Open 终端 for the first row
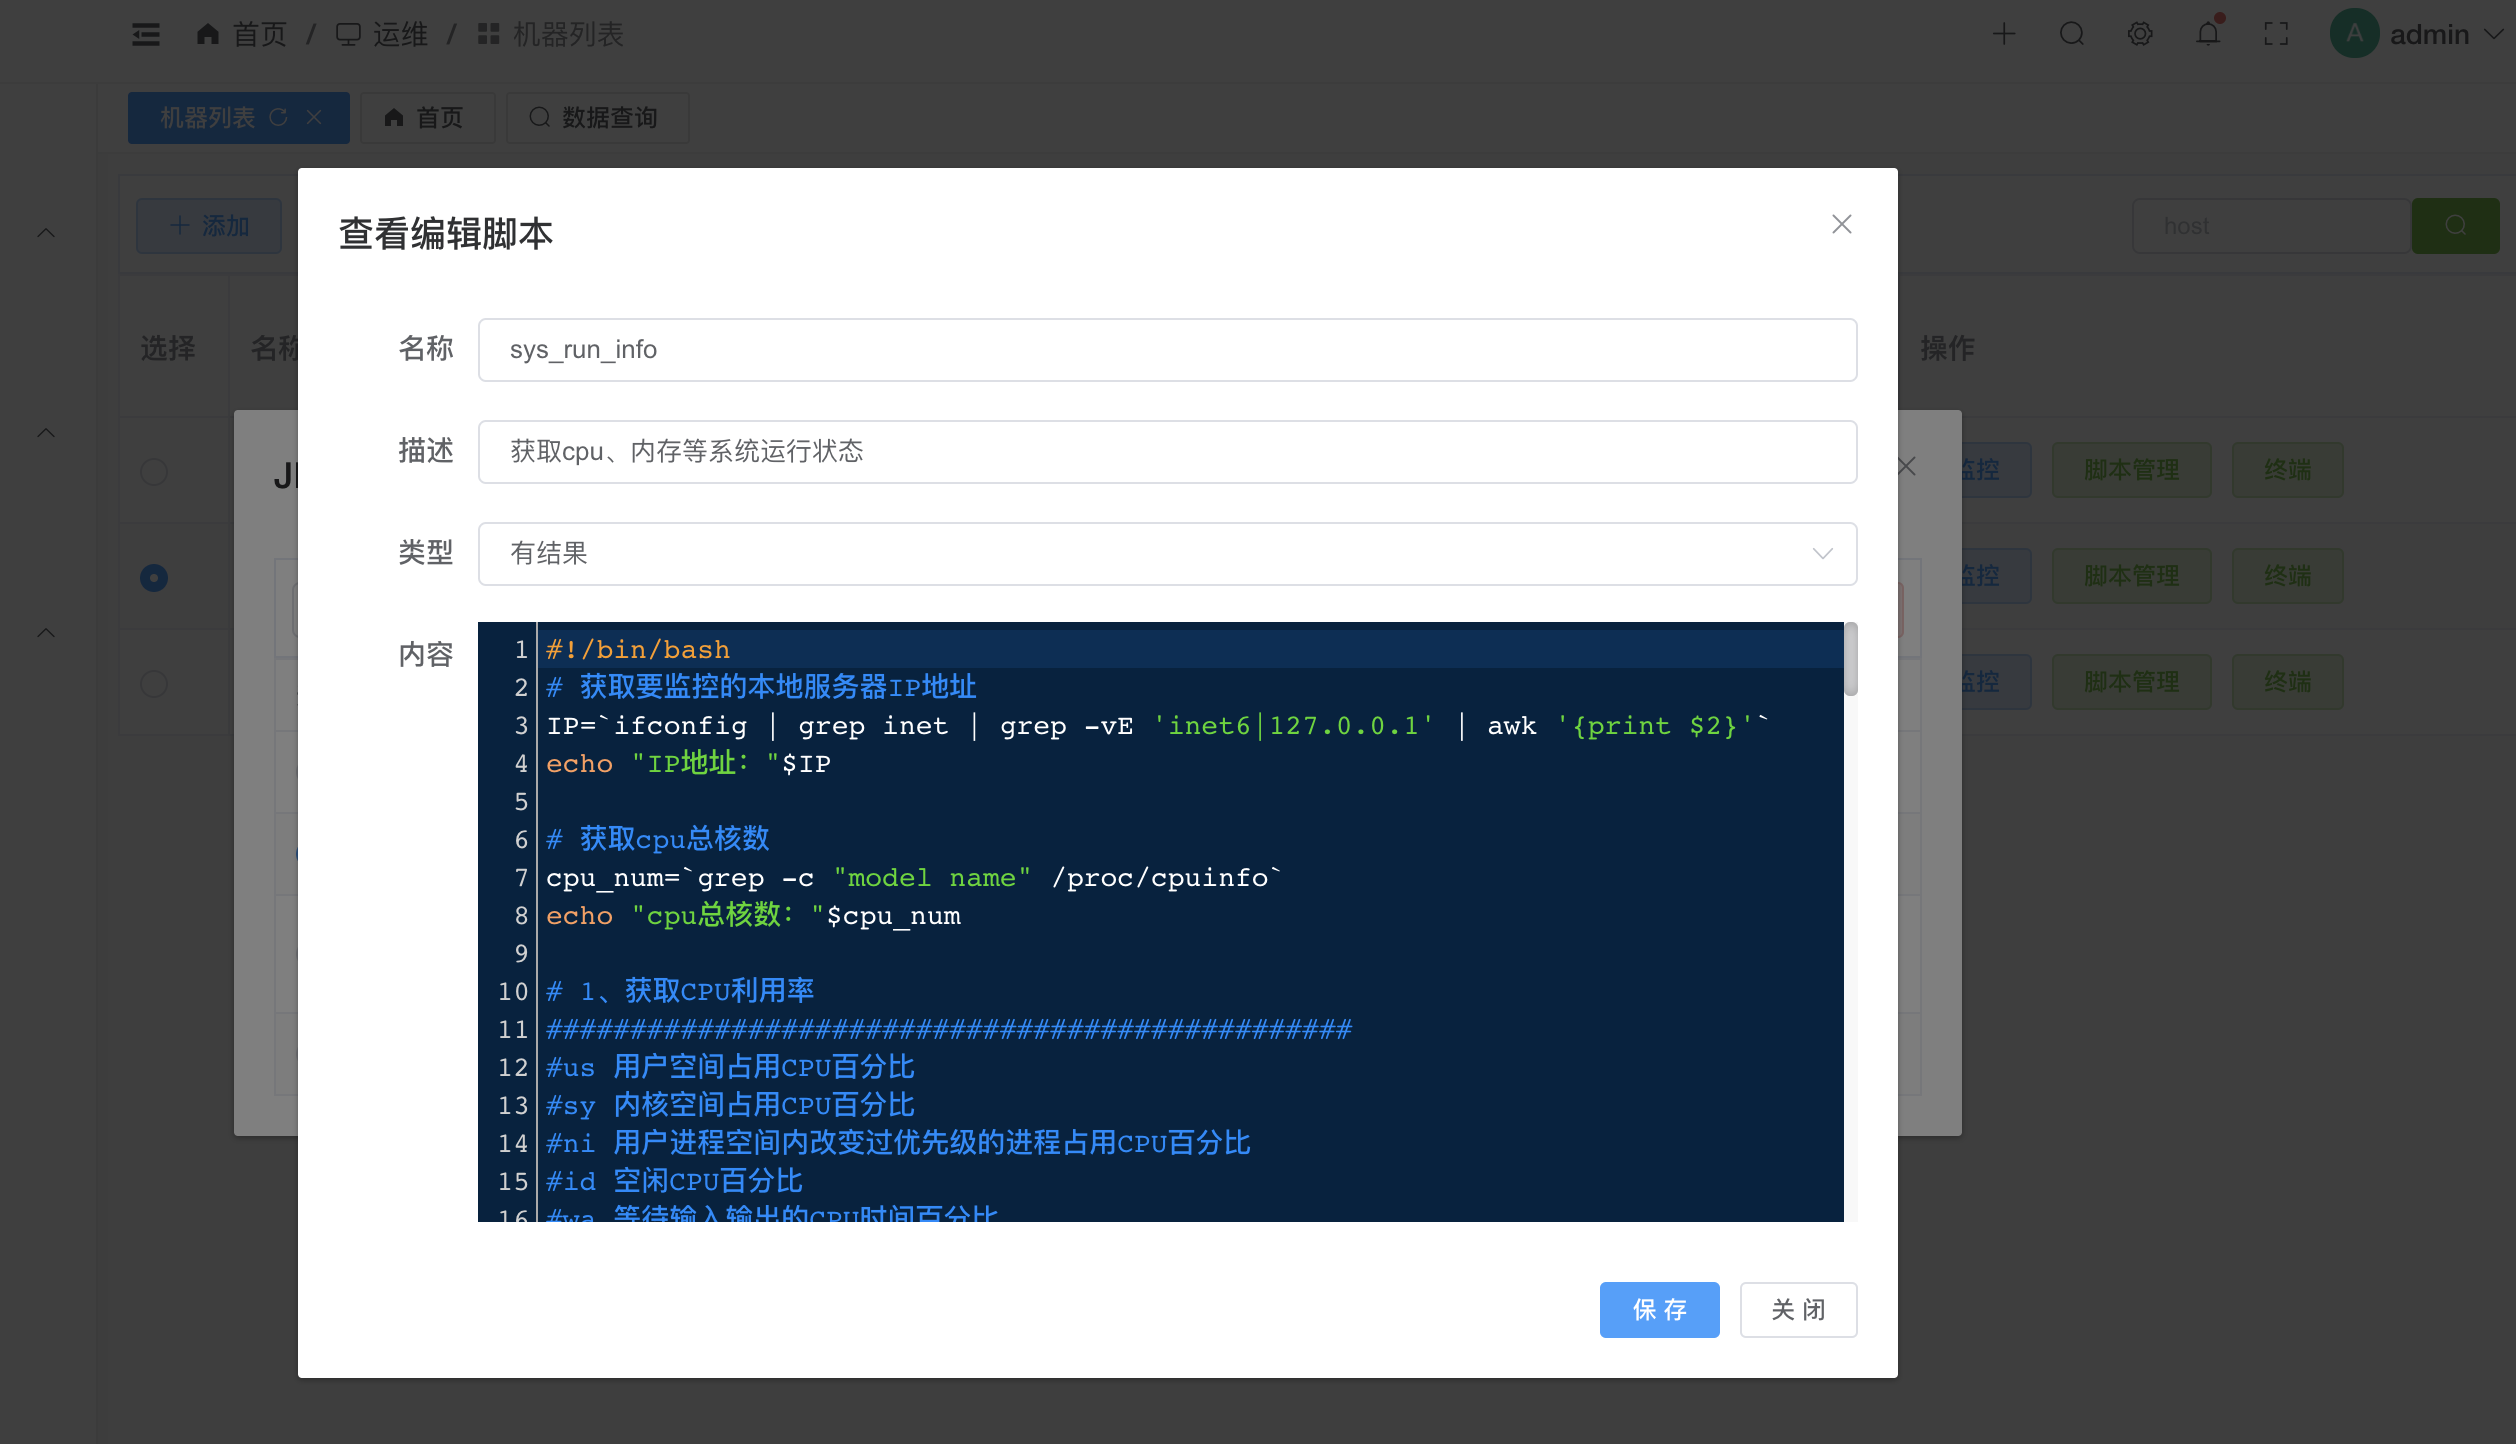The image size is (2516, 1444). pos(2287,470)
